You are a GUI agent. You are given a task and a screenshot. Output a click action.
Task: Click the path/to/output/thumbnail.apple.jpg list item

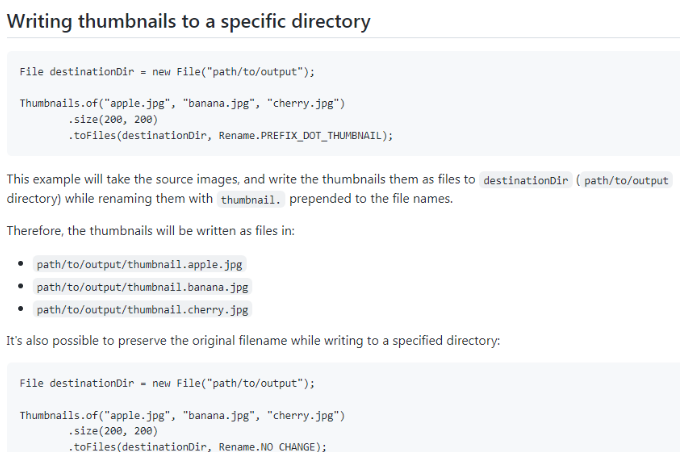click(139, 265)
